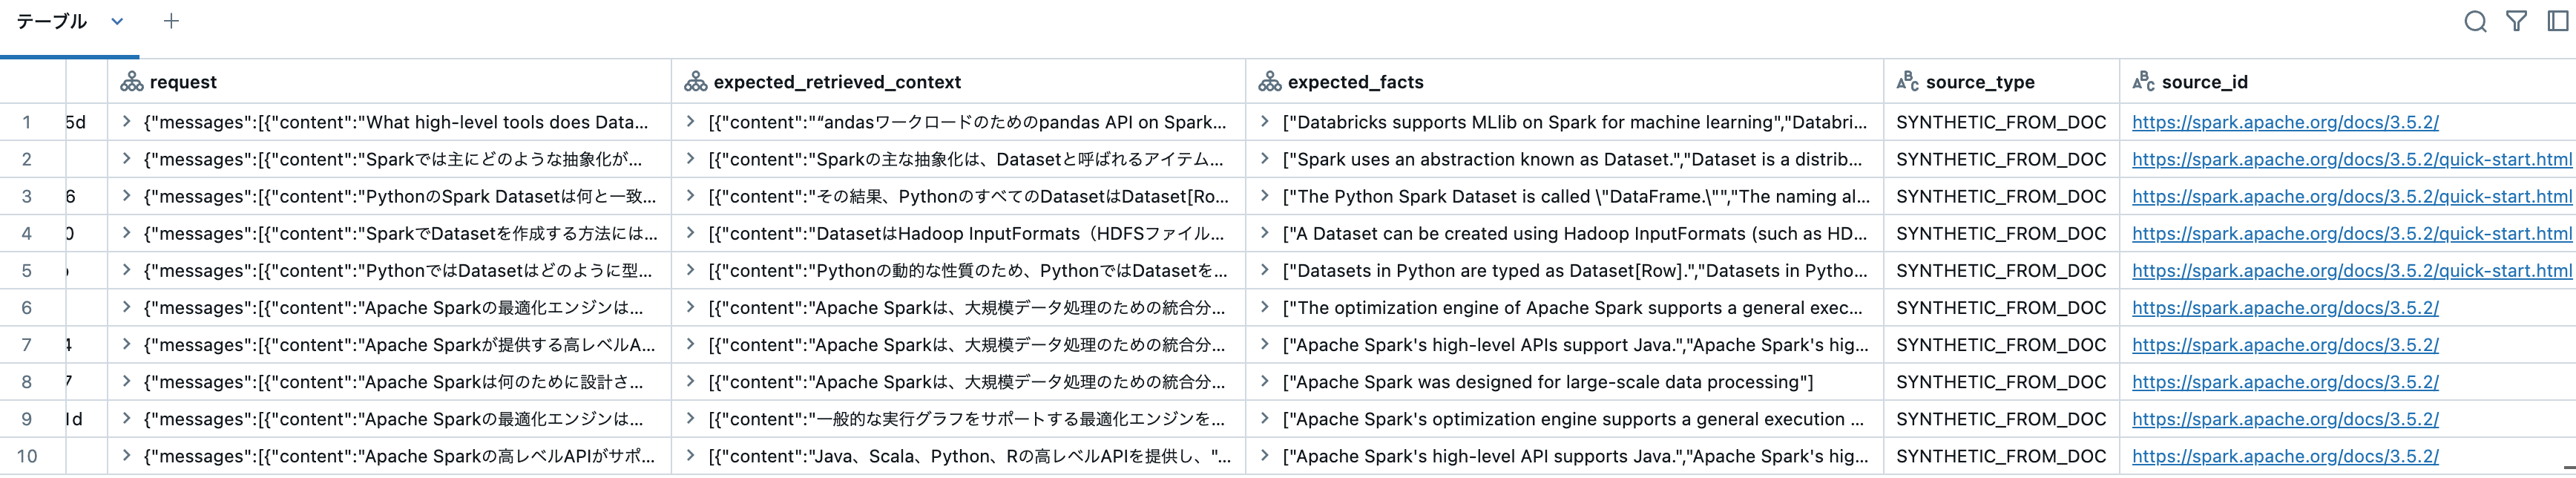Expand row 7 request 'Apache Sparkが提供する'
Viewport: 2576px width, 478px height.
126,344
